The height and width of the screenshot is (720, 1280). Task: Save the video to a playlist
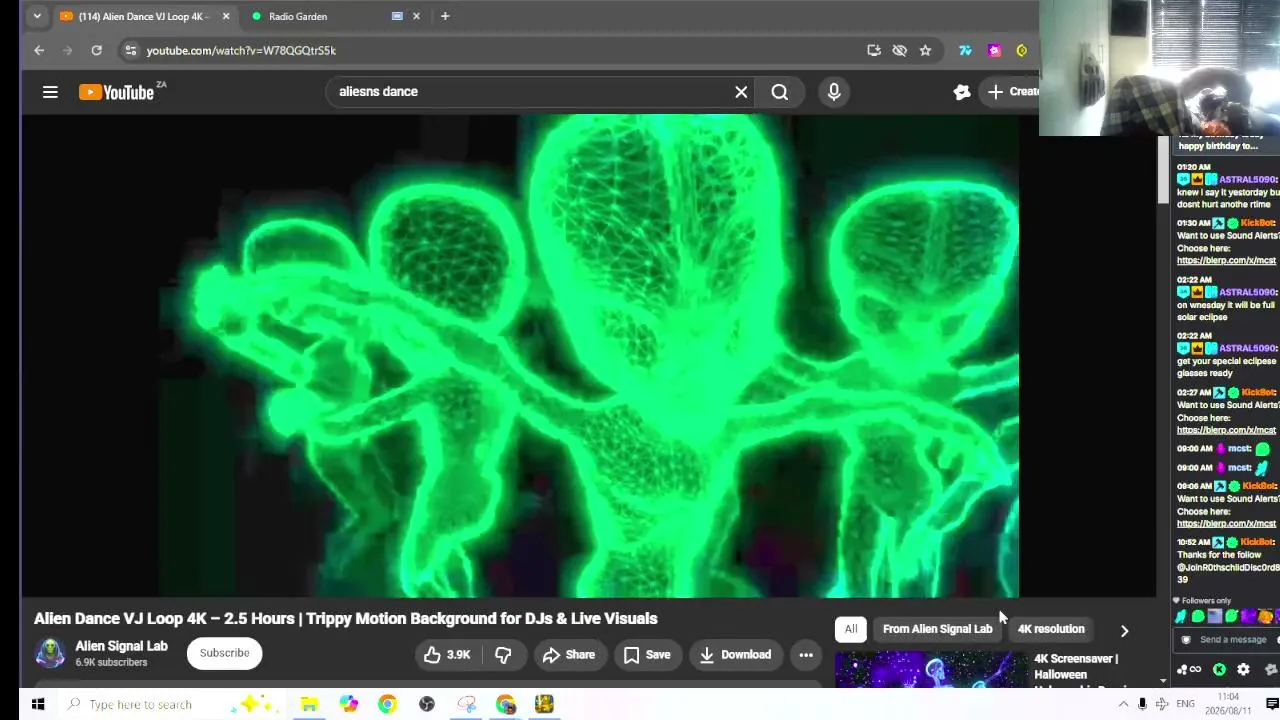pos(647,655)
